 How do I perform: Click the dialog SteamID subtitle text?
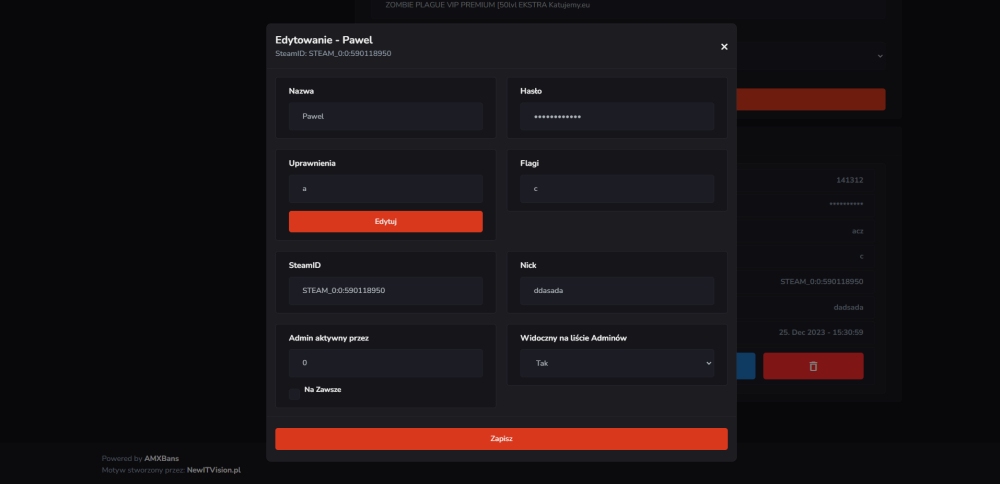tap(333, 54)
